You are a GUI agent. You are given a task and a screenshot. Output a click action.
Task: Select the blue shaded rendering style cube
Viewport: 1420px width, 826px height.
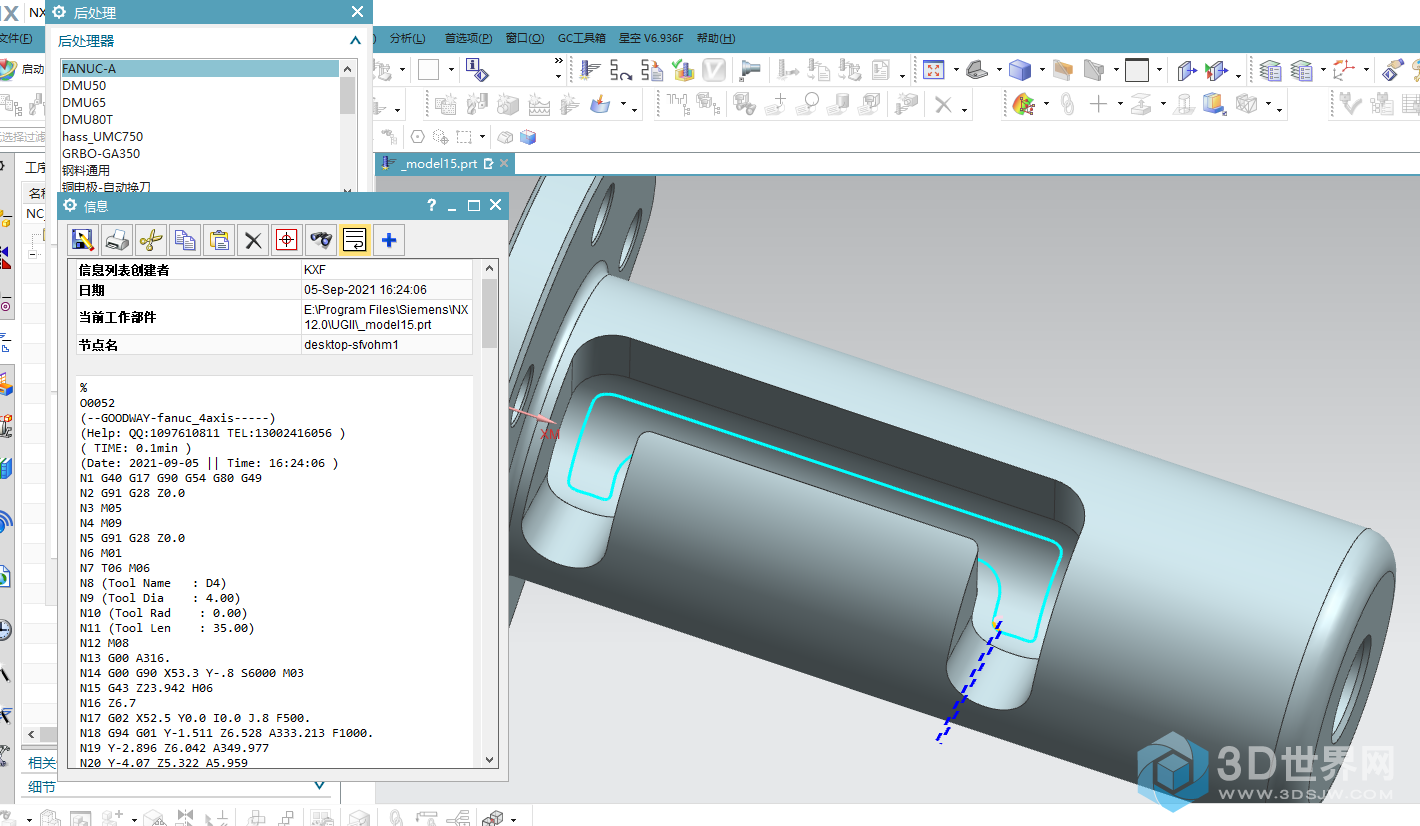[1019, 70]
